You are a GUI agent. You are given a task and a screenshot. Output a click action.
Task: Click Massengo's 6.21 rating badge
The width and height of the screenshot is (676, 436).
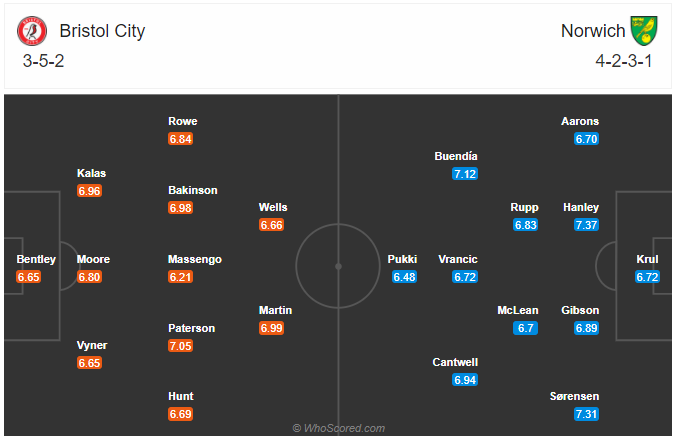click(x=180, y=277)
